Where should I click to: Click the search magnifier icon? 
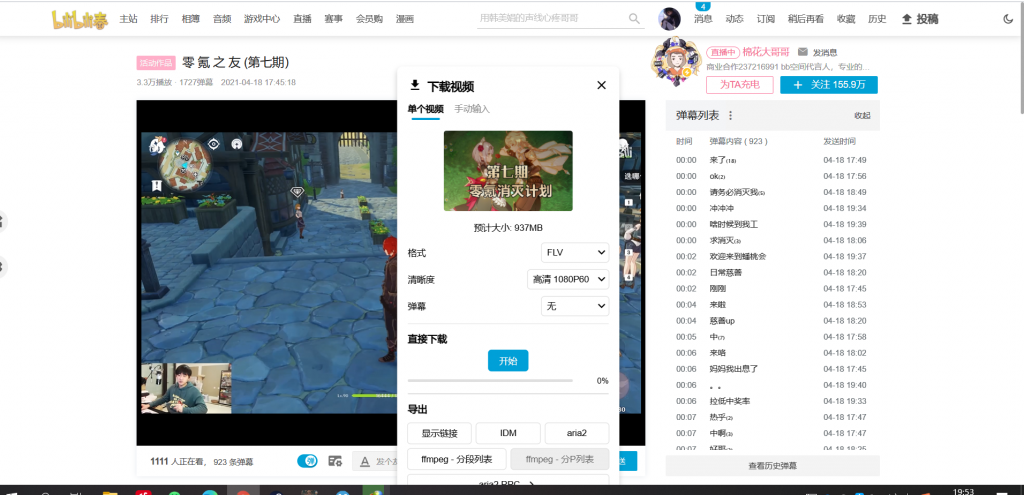point(634,19)
